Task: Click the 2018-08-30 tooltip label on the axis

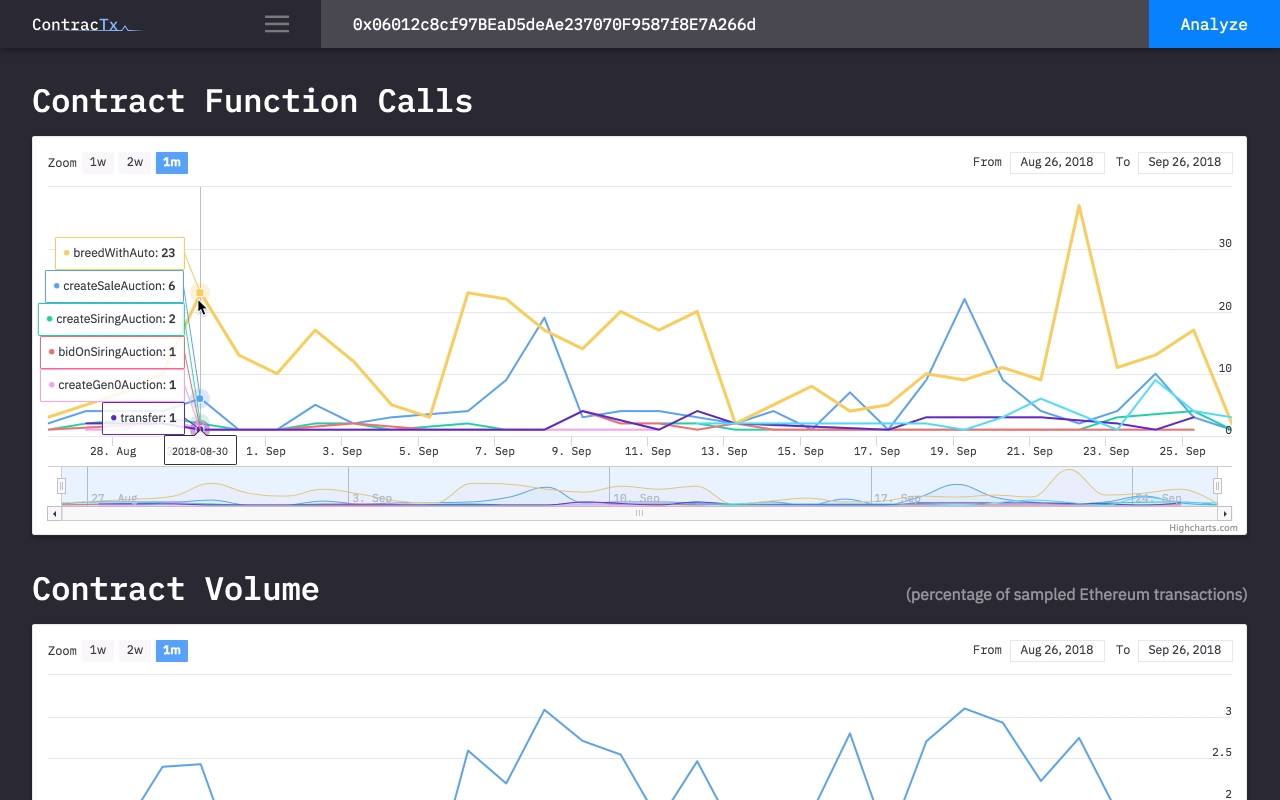Action: point(200,450)
